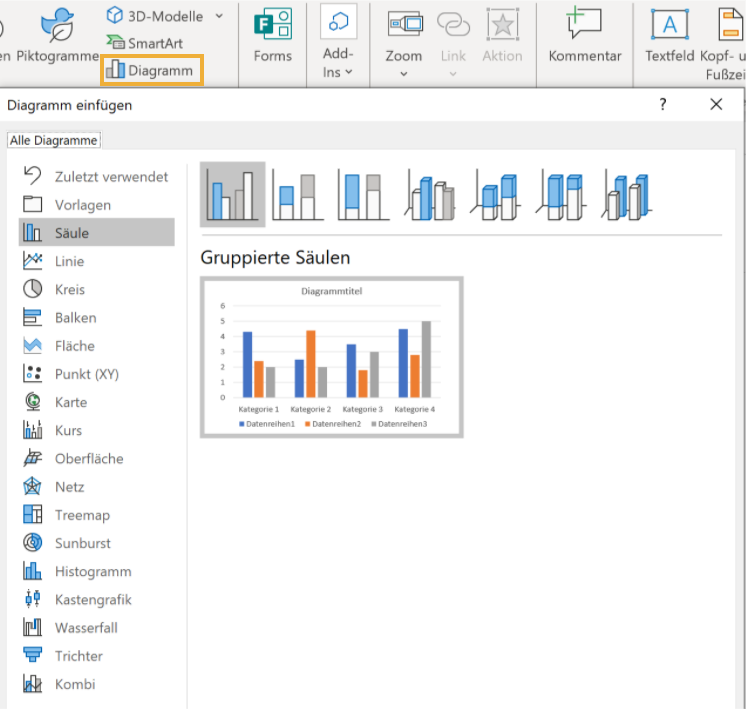Select the Karte chart category

point(96,402)
